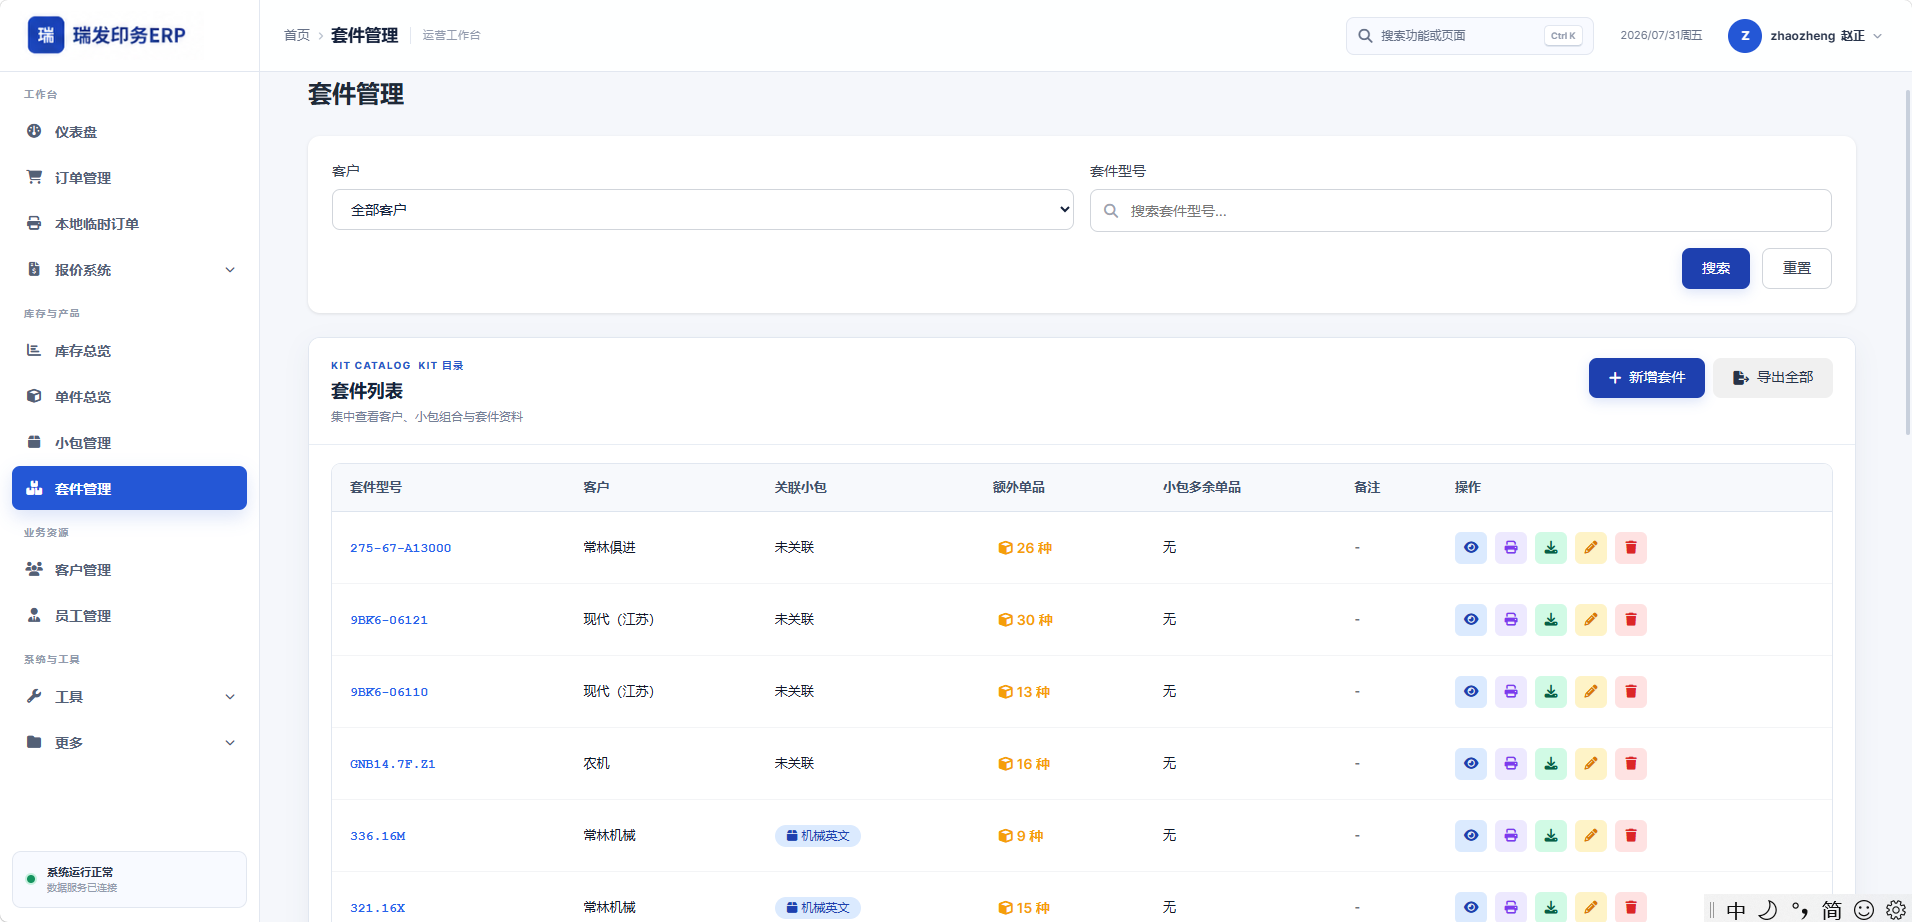This screenshot has width=1912, height=922.
Task: Toggle the IME moon half-width icon
Action: click(1768, 910)
